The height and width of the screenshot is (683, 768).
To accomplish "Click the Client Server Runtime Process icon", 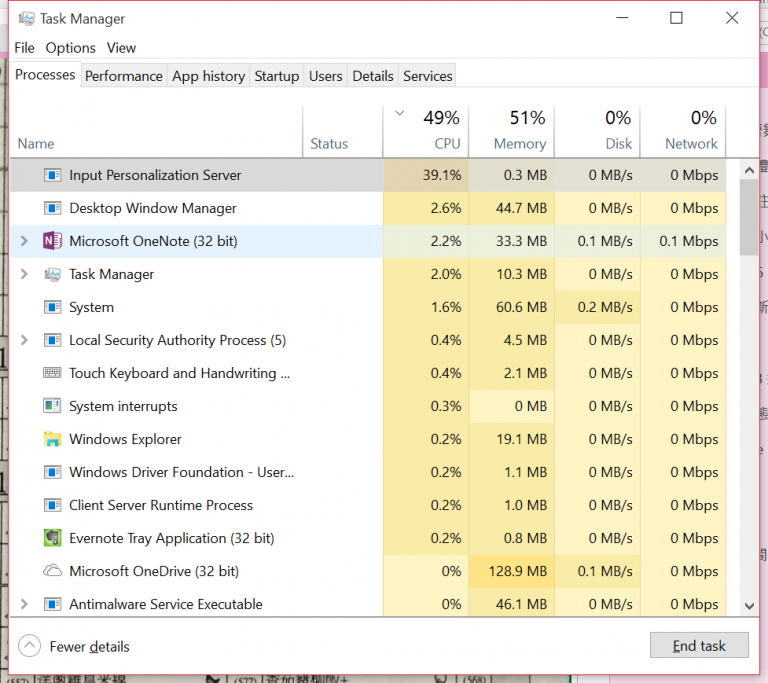I will 52,505.
